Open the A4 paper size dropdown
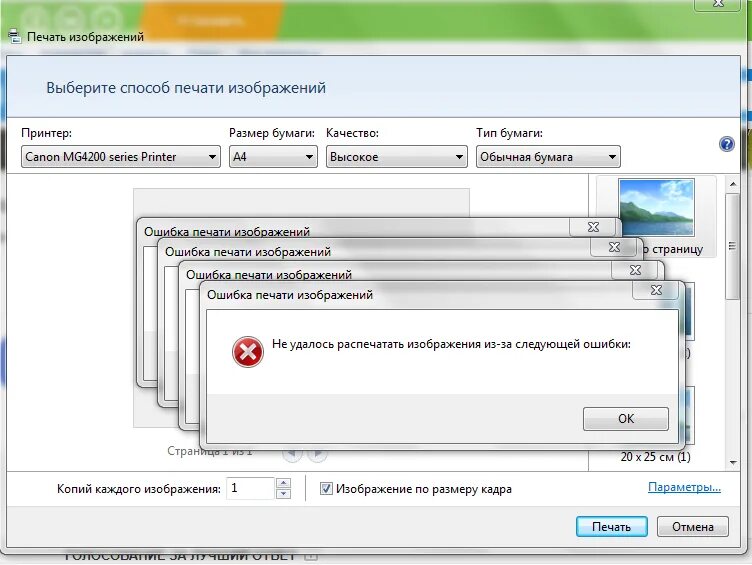 click(x=273, y=157)
